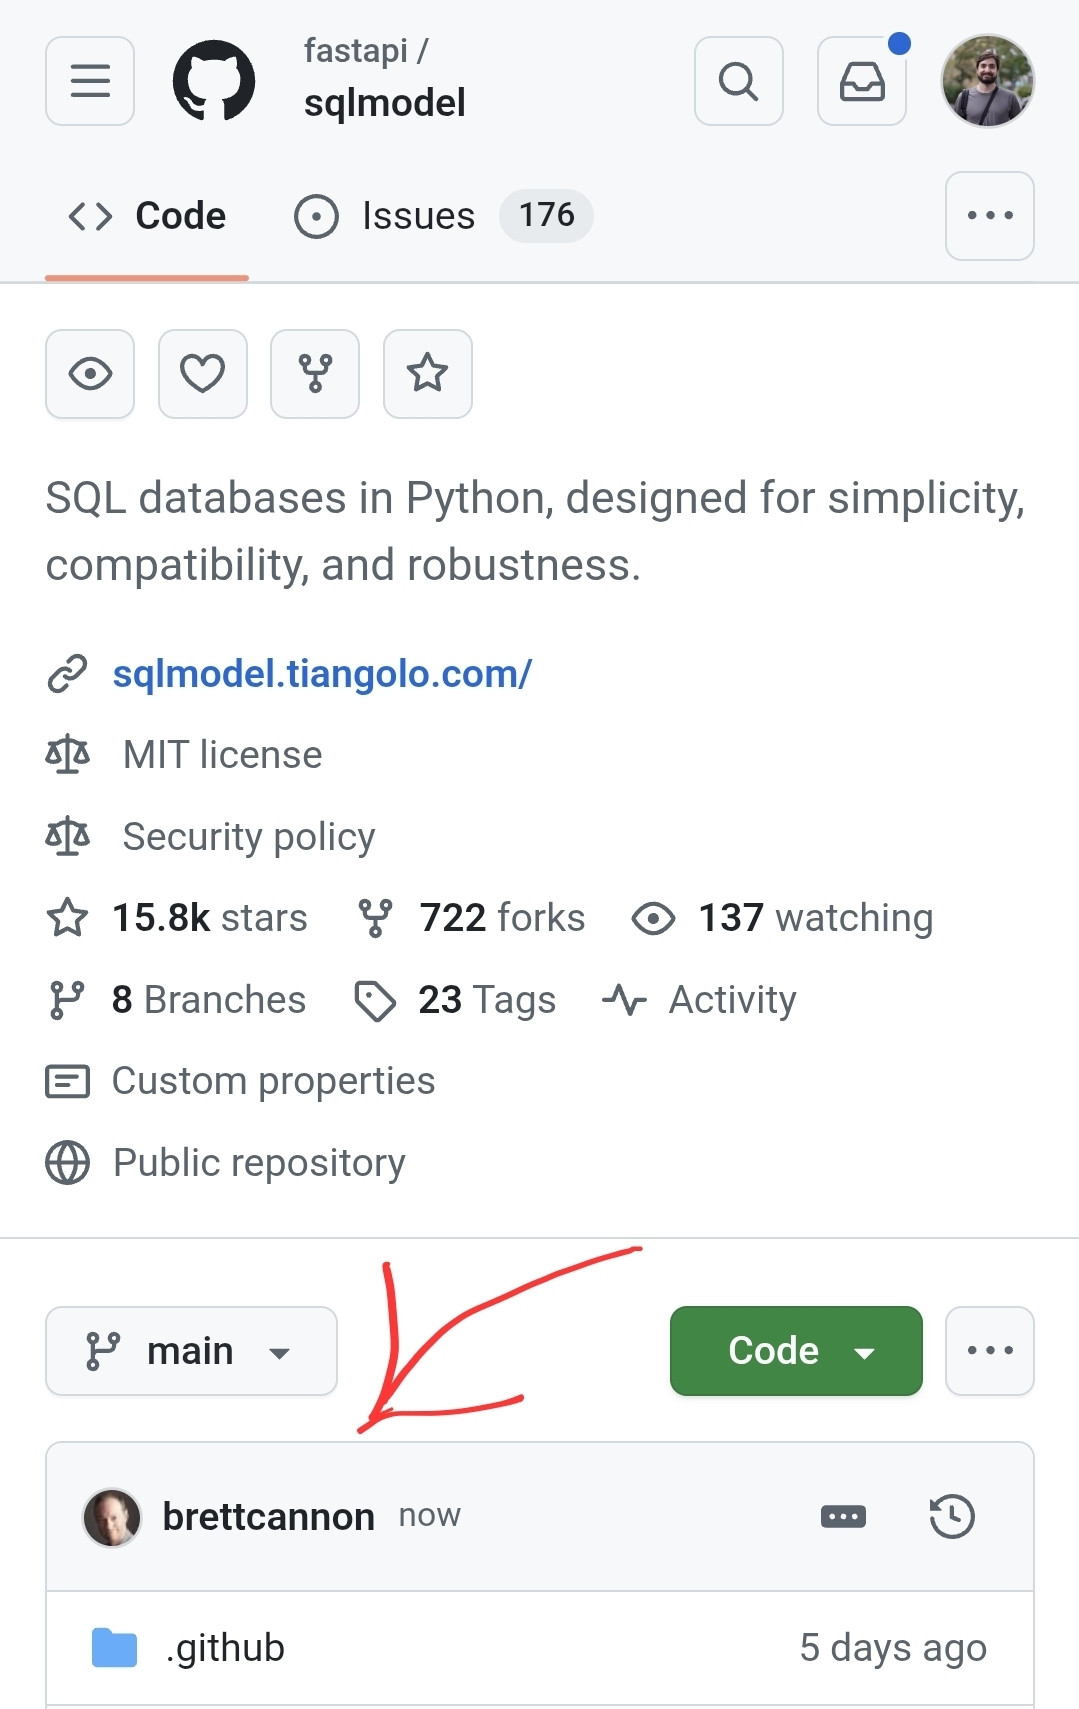Open brettcannon's profile link
This screenshot has width=1079, height=1709.
269,1517
